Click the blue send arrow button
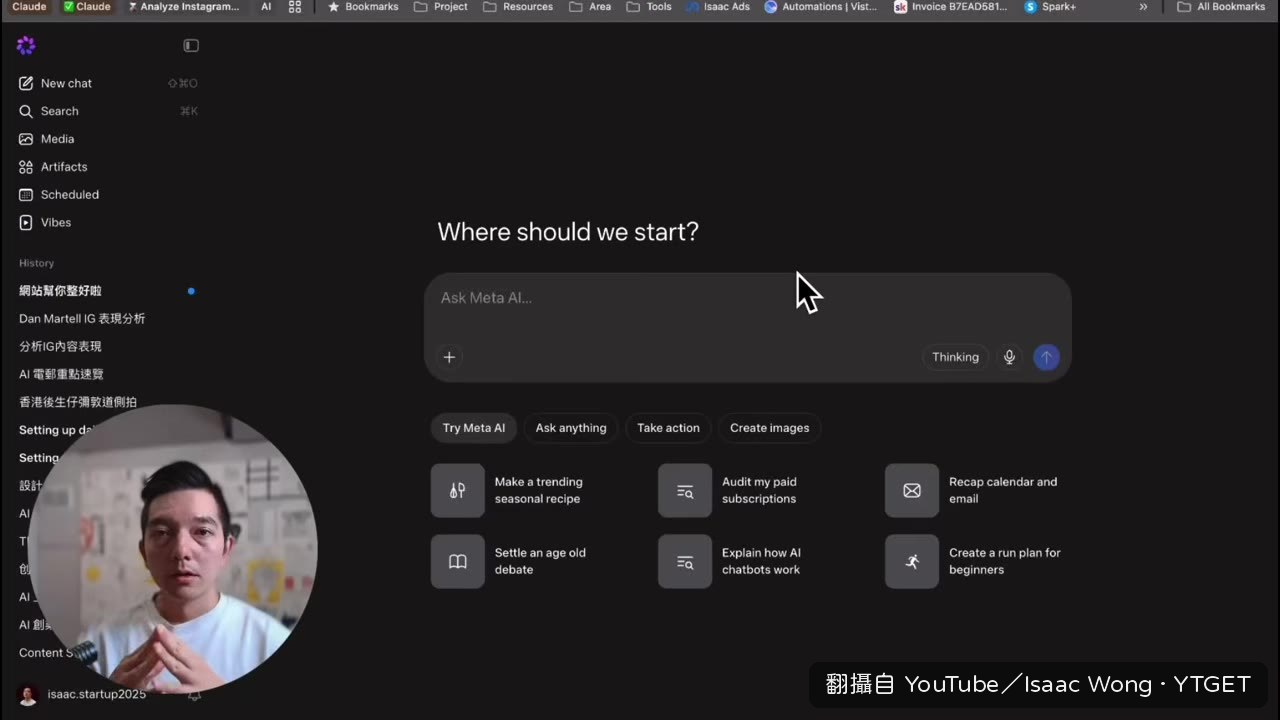Image resolution: width=1280 pixels, height=720 pixels. [x=1046, y=357]
